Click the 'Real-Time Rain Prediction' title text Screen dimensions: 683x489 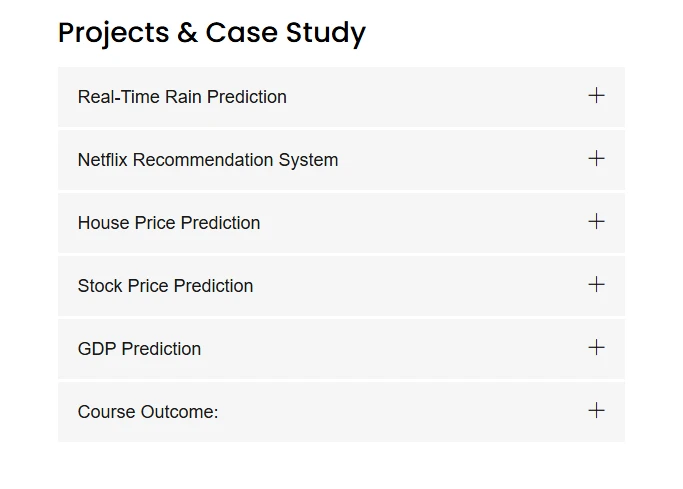pyautogui.click(x=182, y=97)
